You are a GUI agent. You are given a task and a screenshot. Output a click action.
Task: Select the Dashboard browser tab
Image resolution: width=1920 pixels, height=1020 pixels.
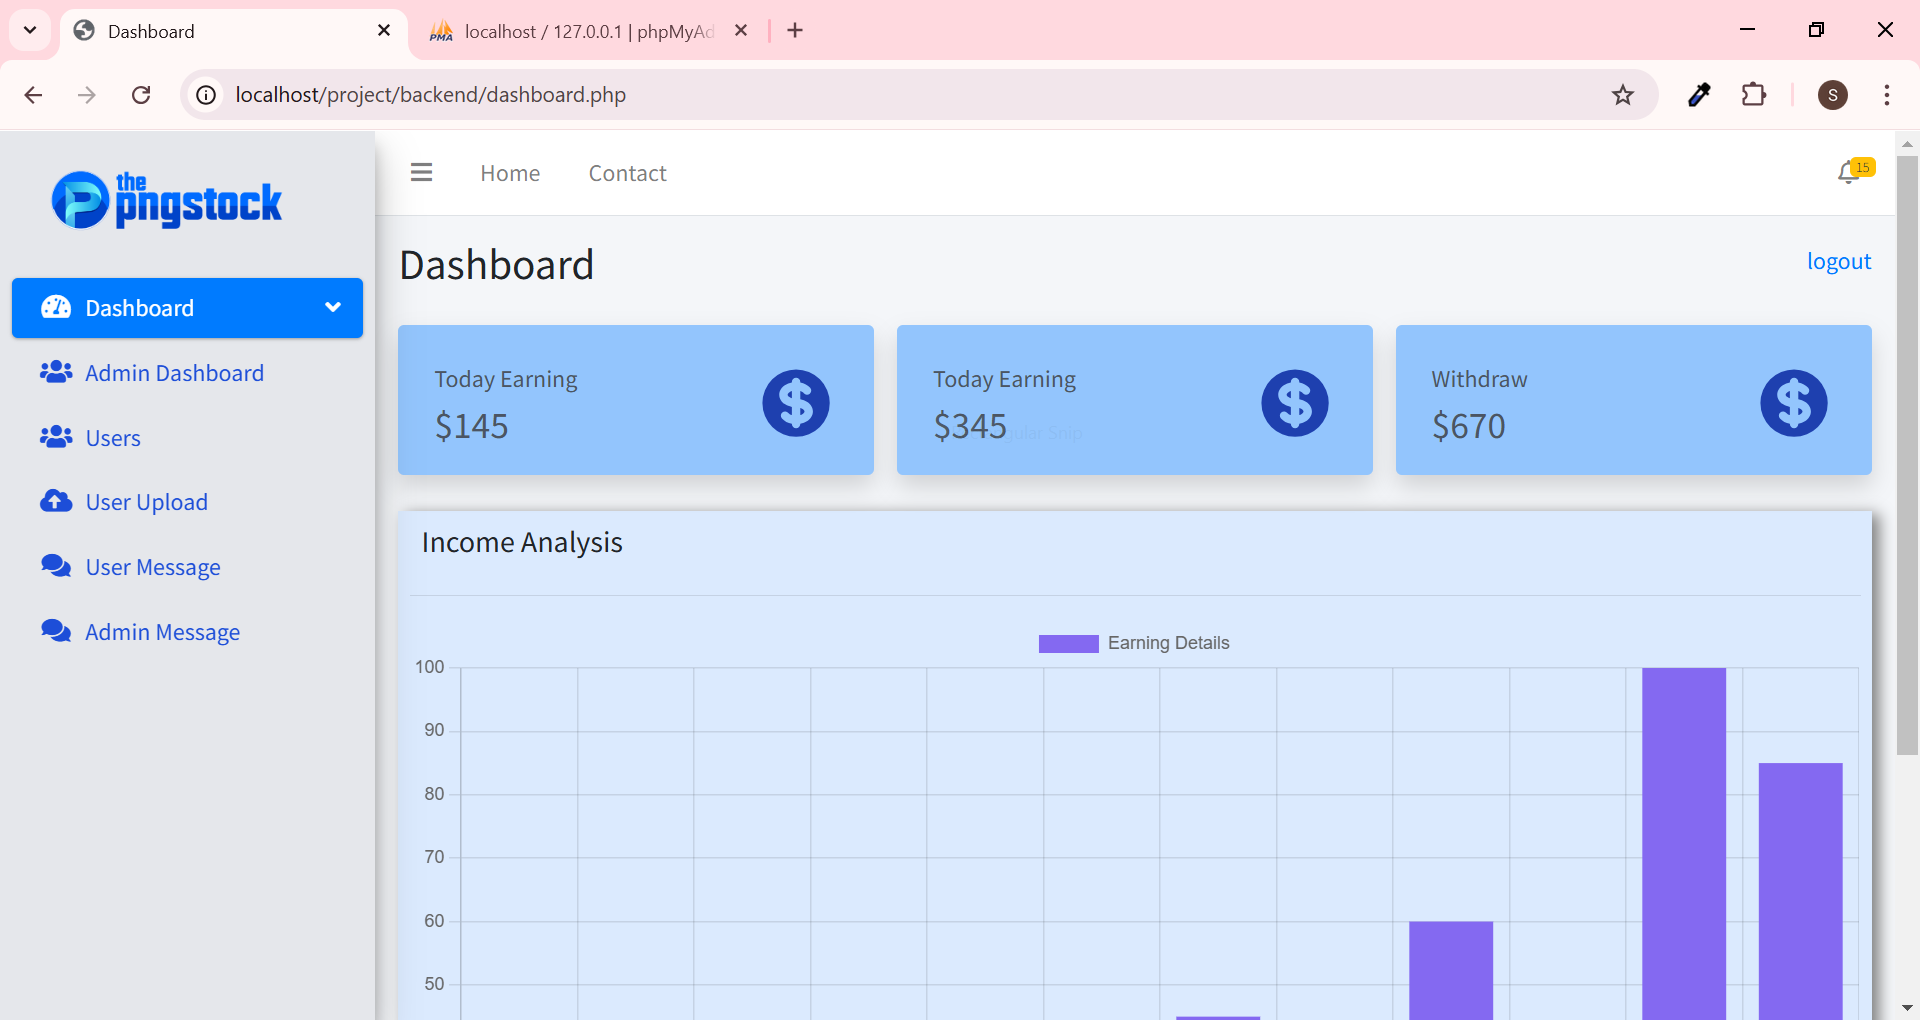[235, 31]
